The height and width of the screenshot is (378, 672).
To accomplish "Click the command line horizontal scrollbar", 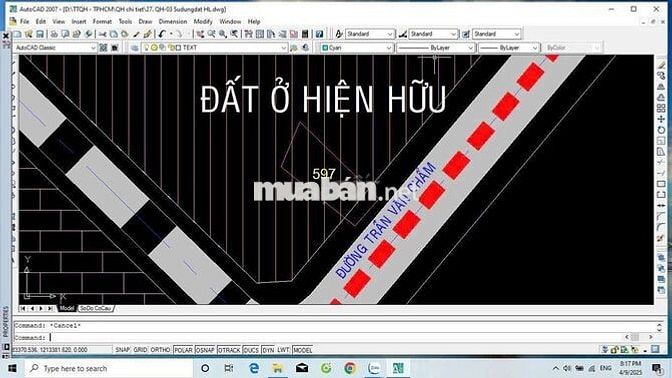I will pos(639,337).
